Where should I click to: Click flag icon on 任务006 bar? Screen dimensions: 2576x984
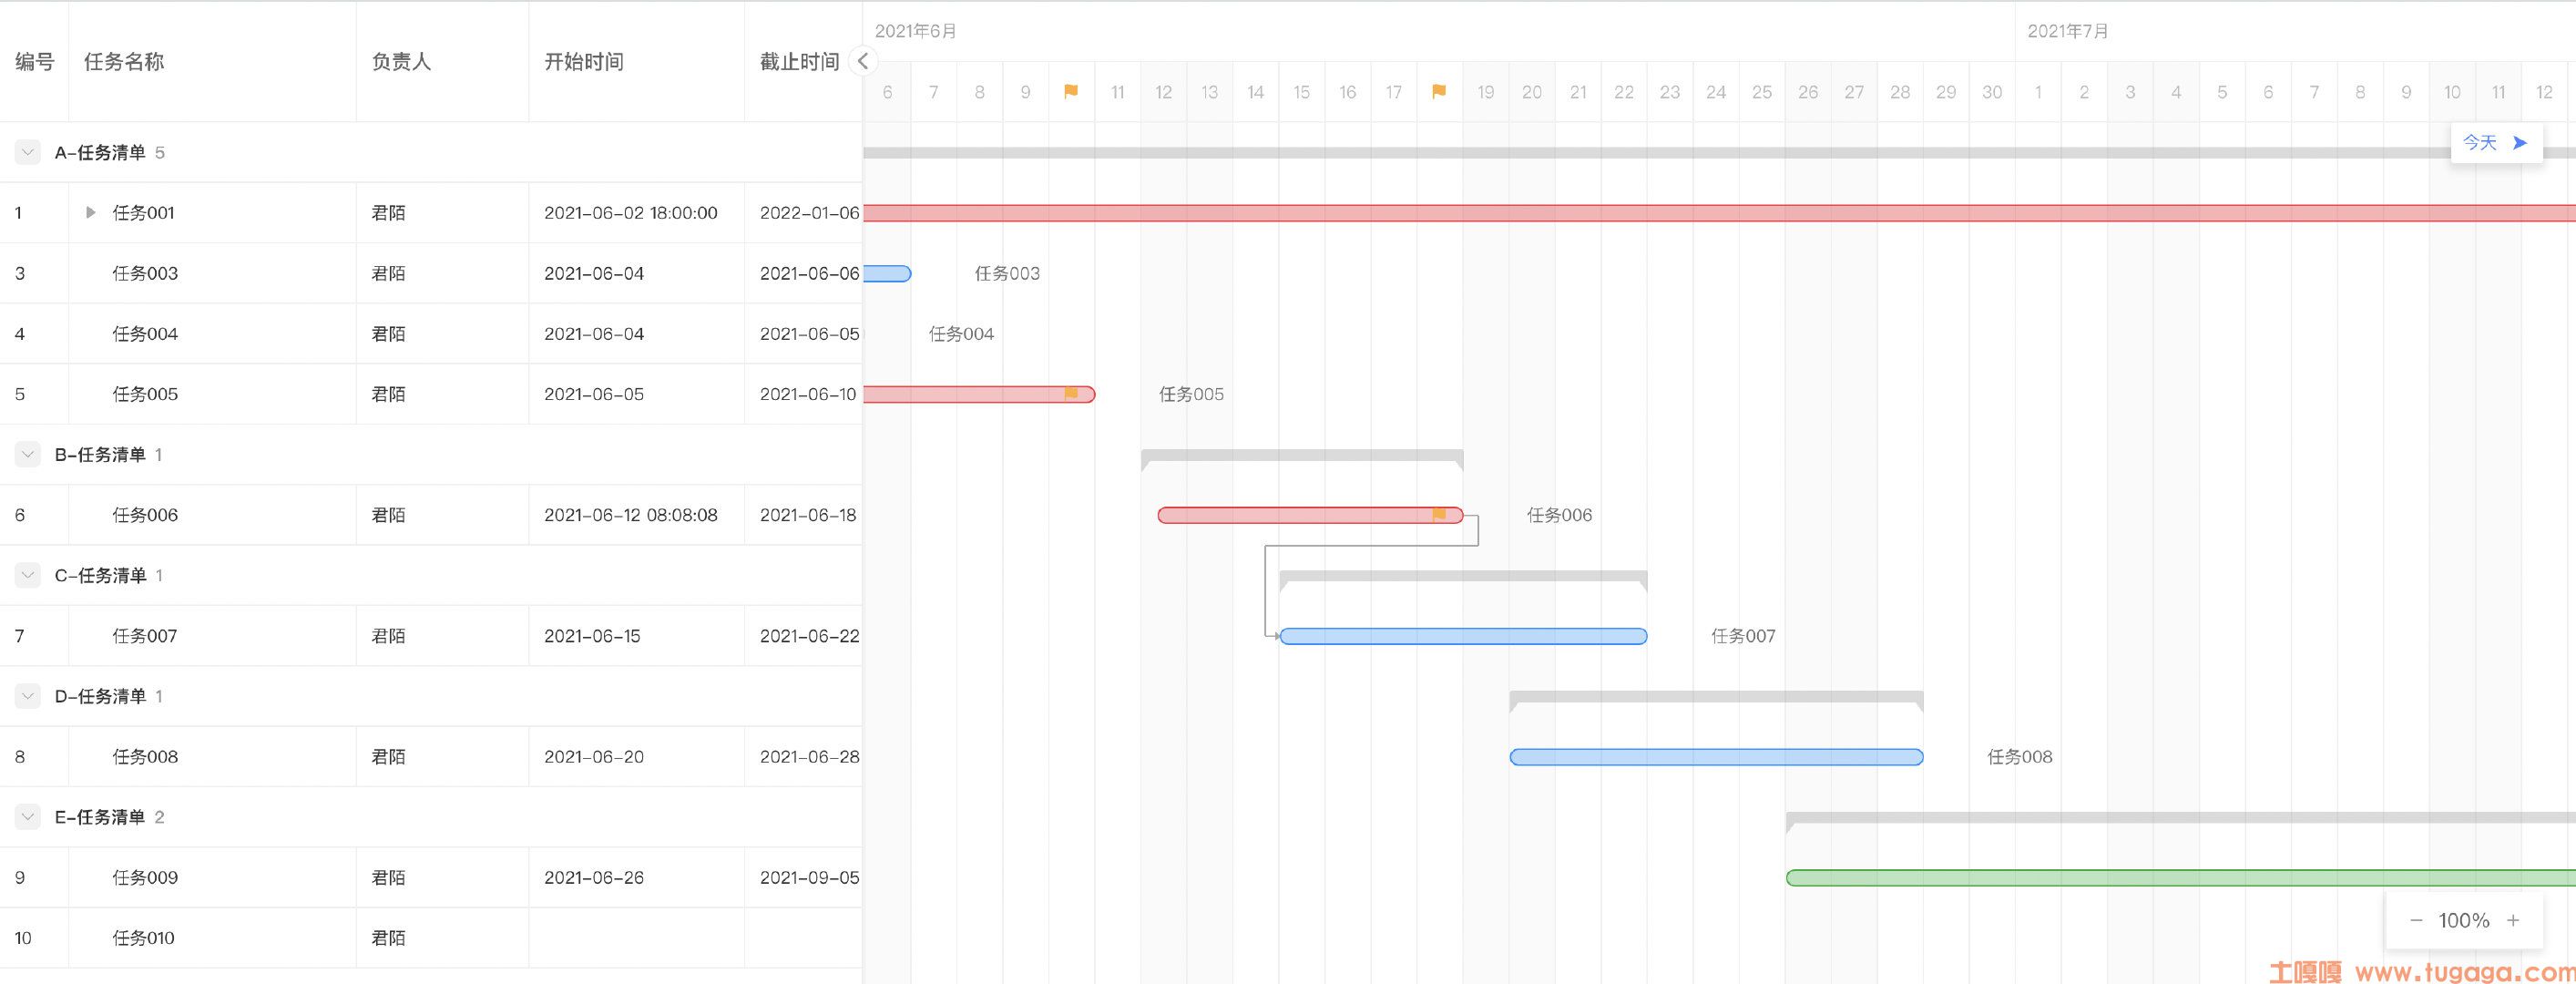tap(1439, 514)
